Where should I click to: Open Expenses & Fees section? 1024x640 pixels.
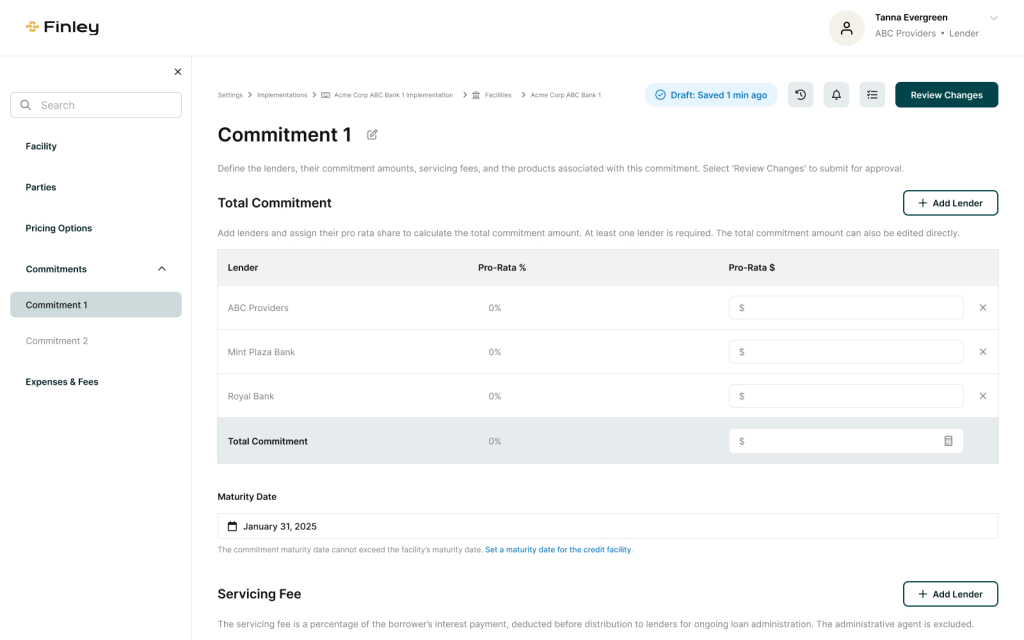point(62,382)
